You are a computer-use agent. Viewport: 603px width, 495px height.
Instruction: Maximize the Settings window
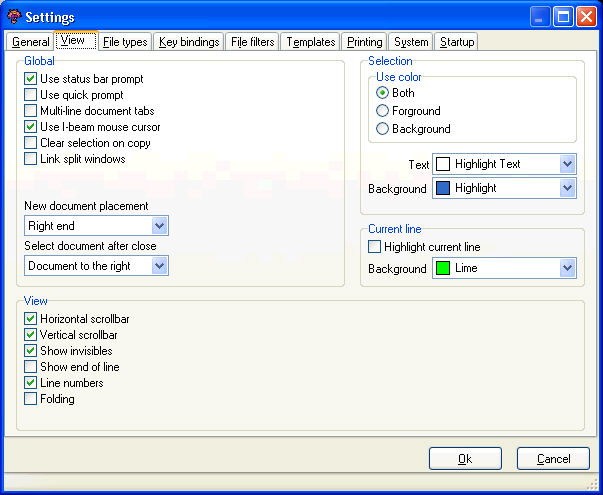click(563, 17)
